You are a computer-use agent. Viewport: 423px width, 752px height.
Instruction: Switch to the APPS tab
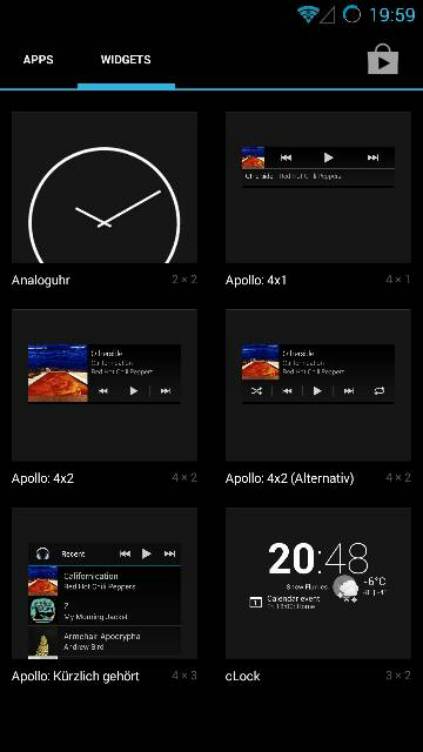pyautogui.click(x=38, y=59)
